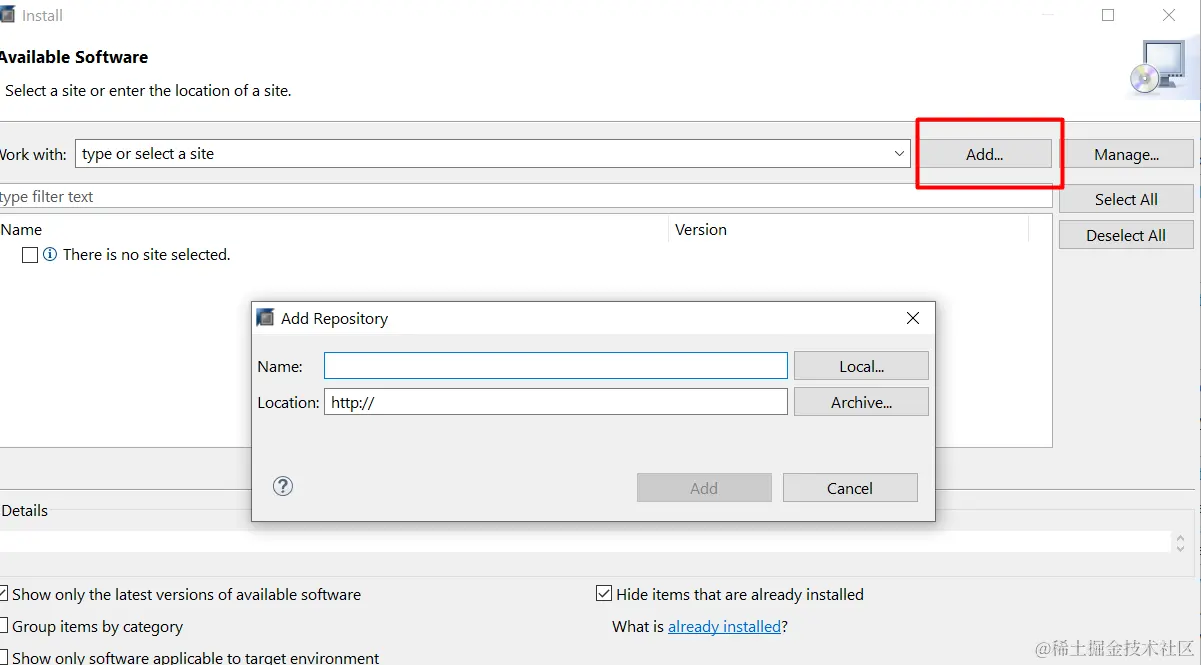Cancel the Add Repository dialog
This screenshot has width=1201, height=665.
click(850, 488)
